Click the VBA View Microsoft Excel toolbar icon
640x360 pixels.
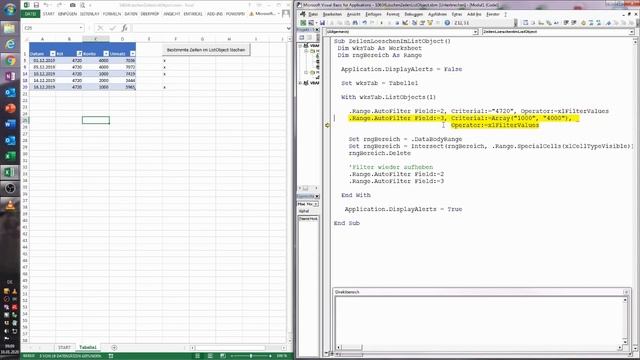(303, 23)
